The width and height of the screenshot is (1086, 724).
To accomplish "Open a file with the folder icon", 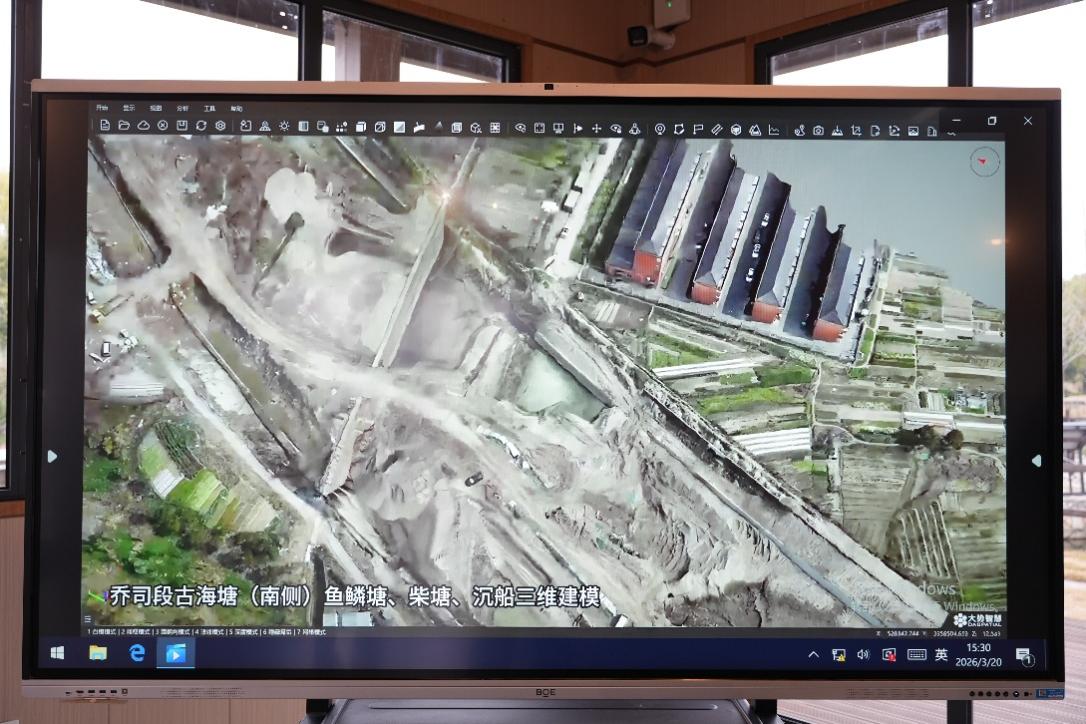I will tap(124, 126).
